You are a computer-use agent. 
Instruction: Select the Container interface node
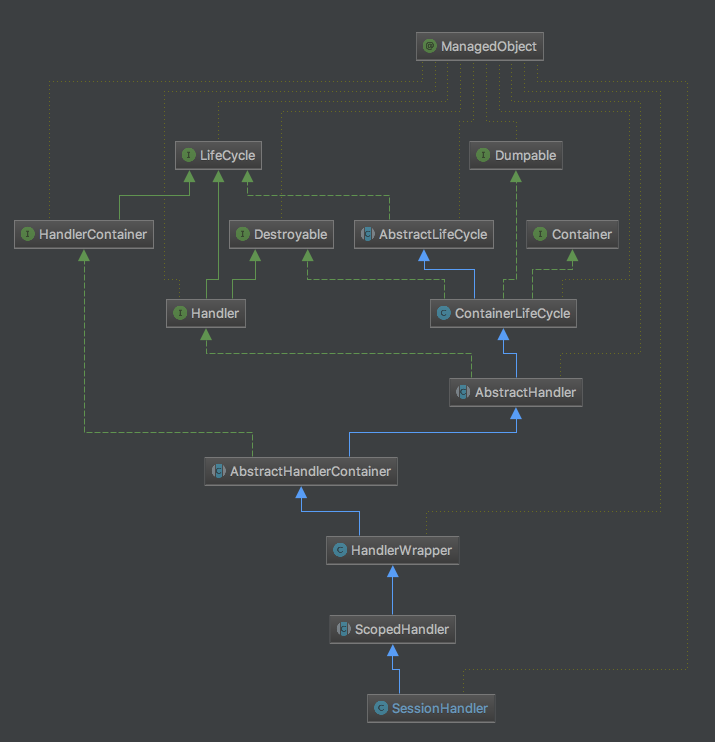(572, 235)
